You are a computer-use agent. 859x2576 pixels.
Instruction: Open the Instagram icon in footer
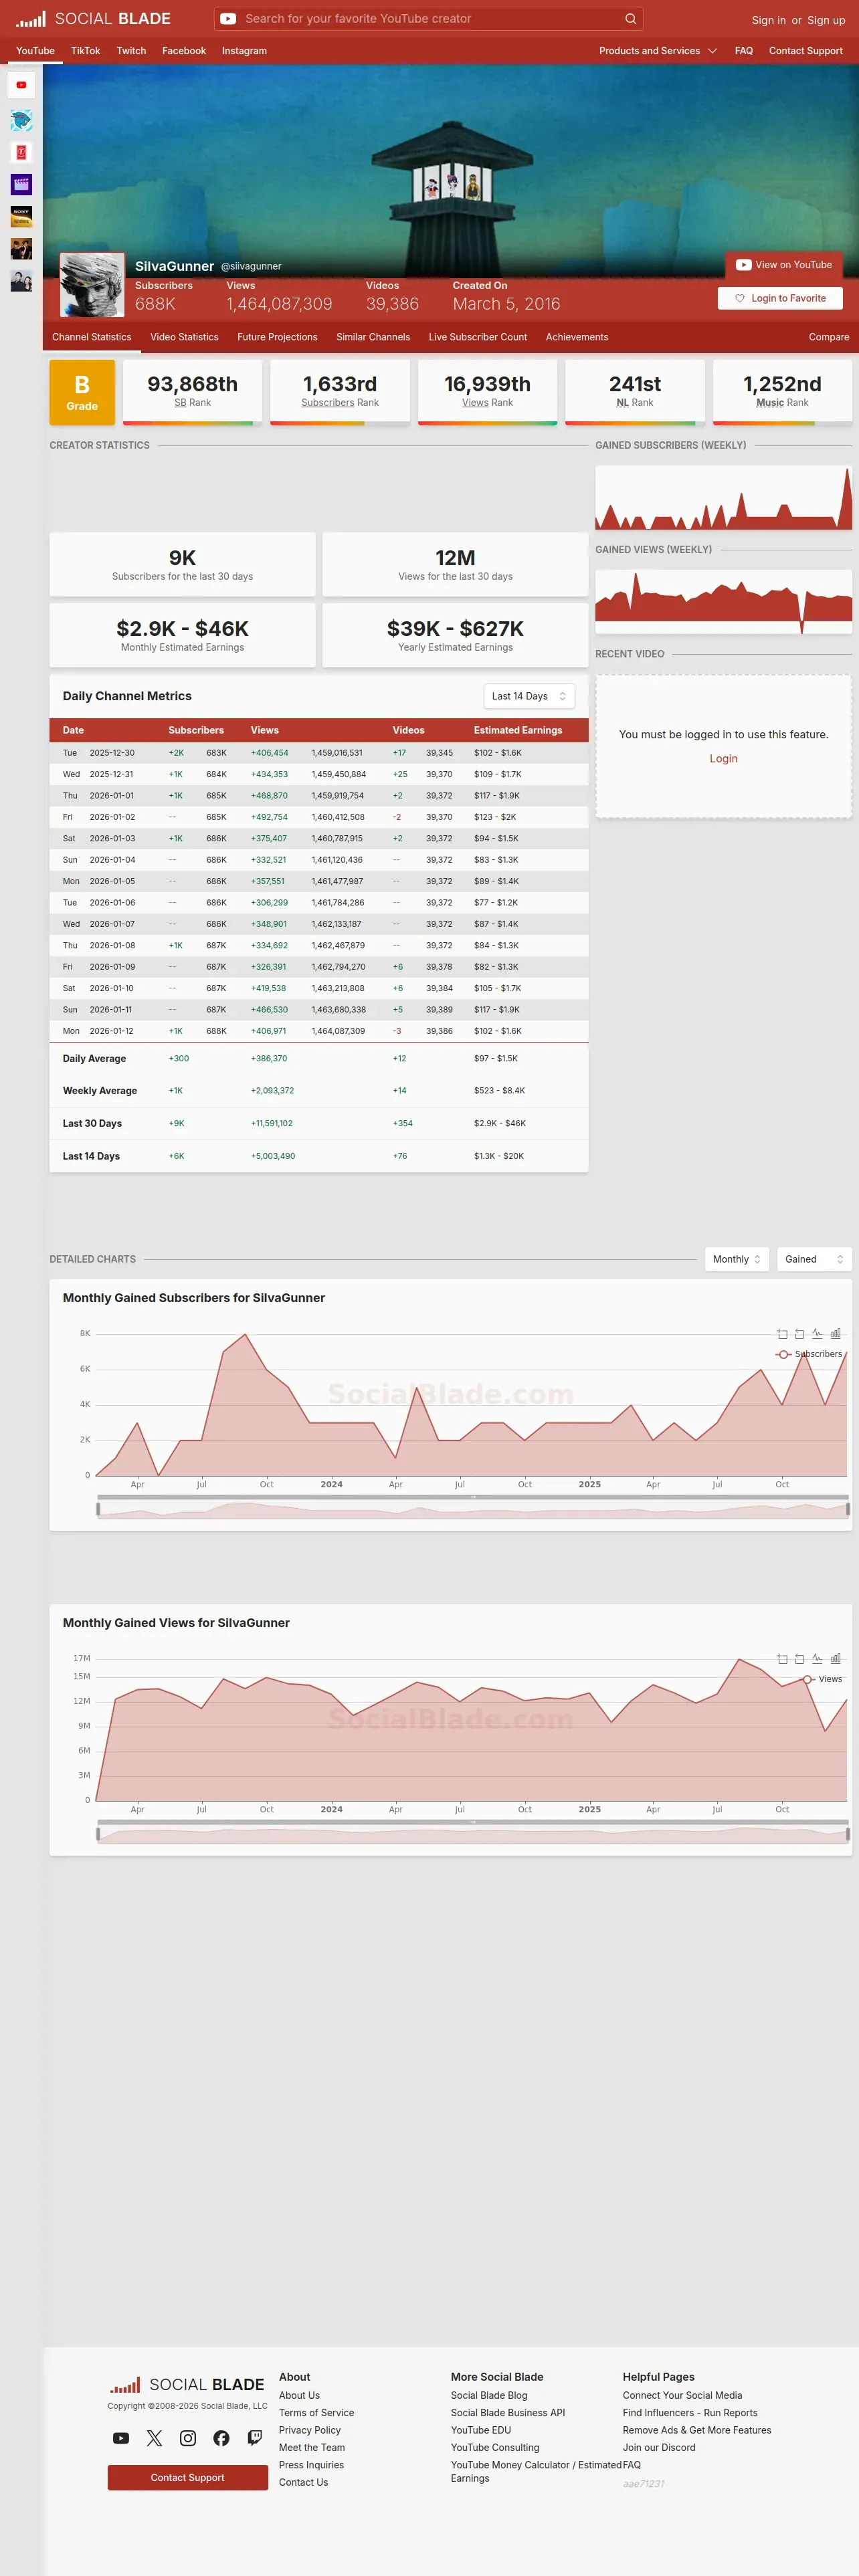coord(188,2438)
